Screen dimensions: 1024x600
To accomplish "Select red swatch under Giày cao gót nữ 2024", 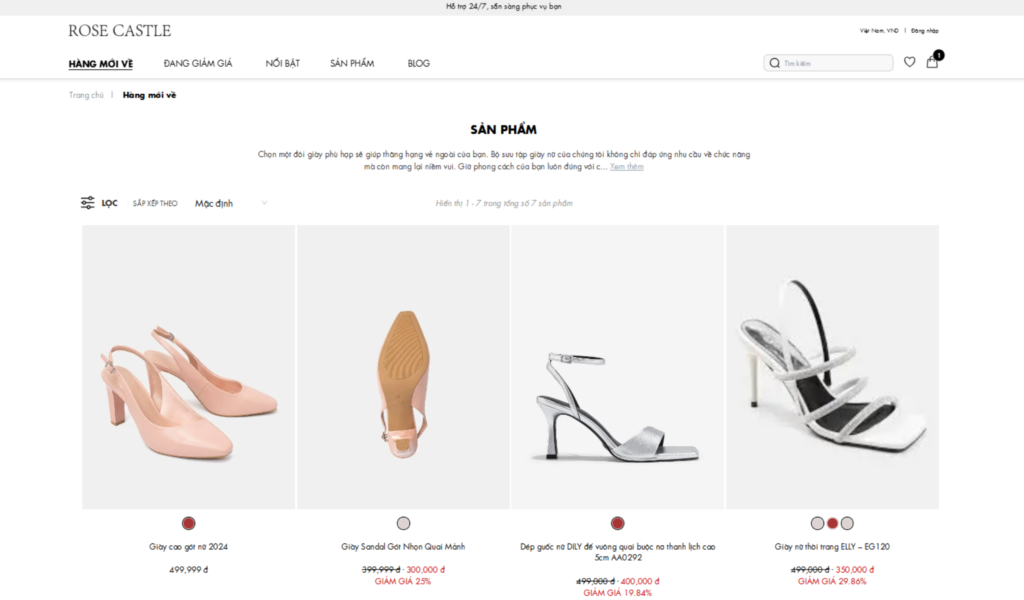I will click(189, 523).
